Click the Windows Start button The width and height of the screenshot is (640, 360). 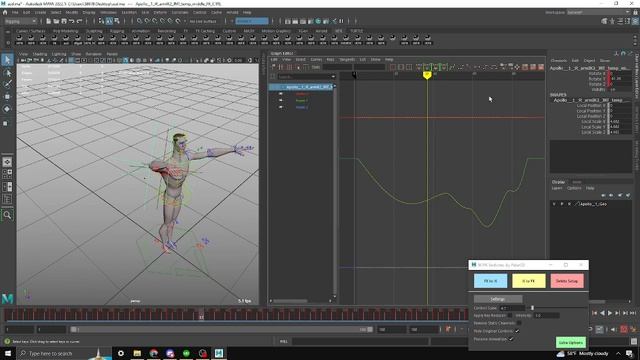(8, 353)
